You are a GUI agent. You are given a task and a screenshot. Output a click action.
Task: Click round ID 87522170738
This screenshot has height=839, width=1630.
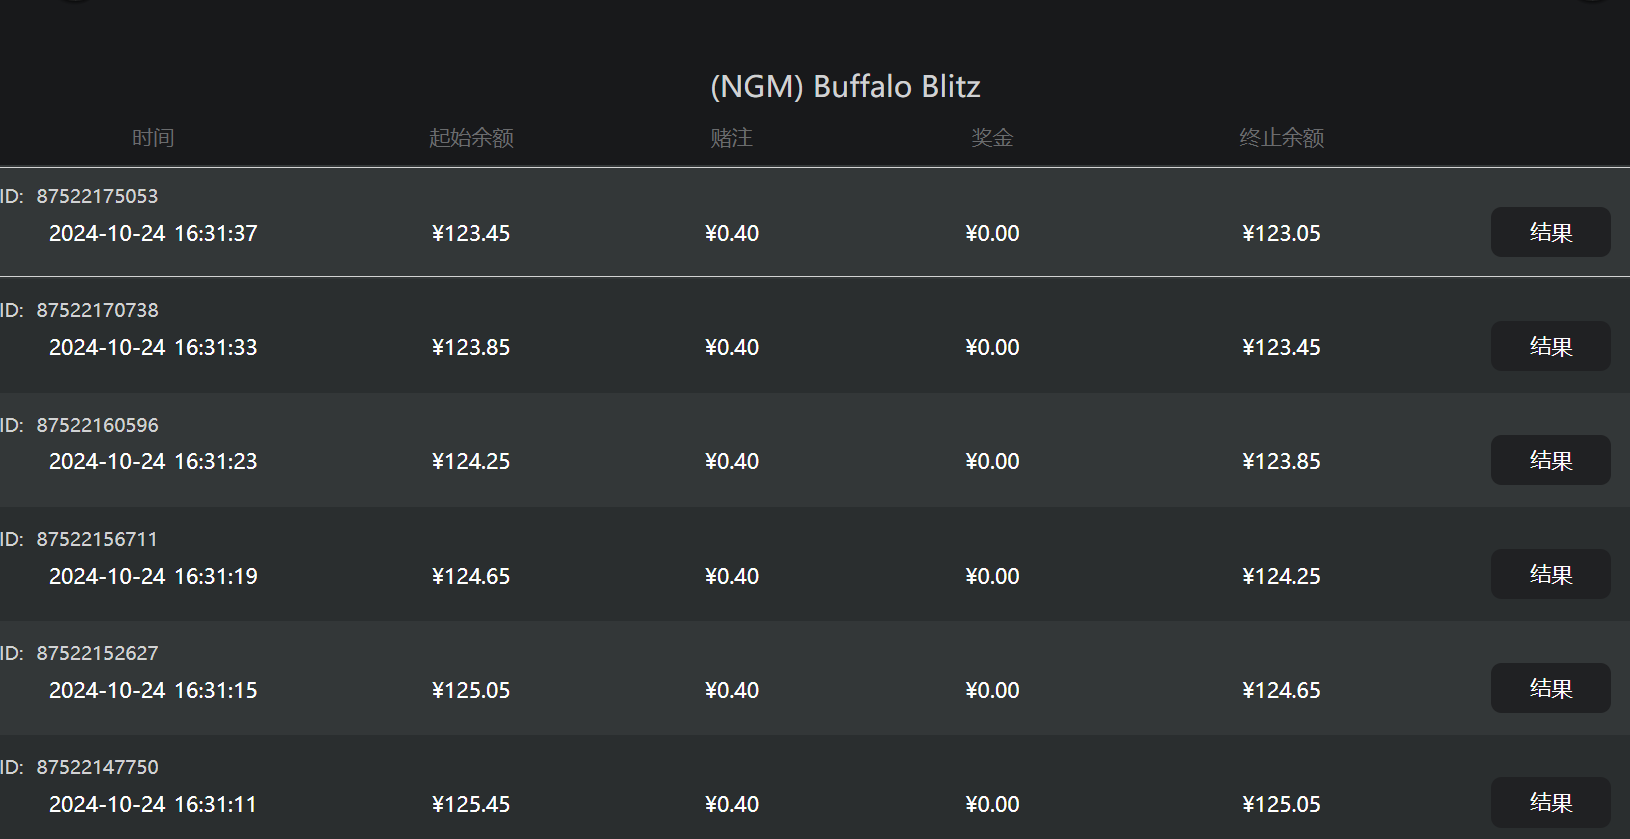tap(97, 310)
